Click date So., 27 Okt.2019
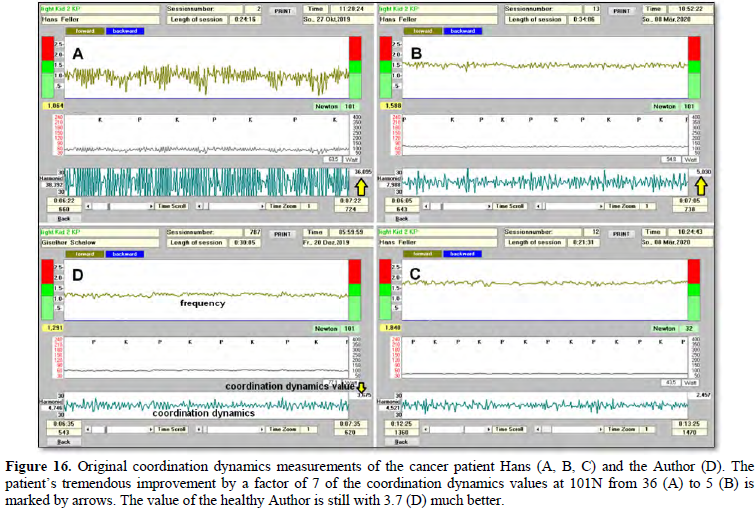The height and width of the screenshot is (513, 756). pyautogui.click(x=338, y=19)
